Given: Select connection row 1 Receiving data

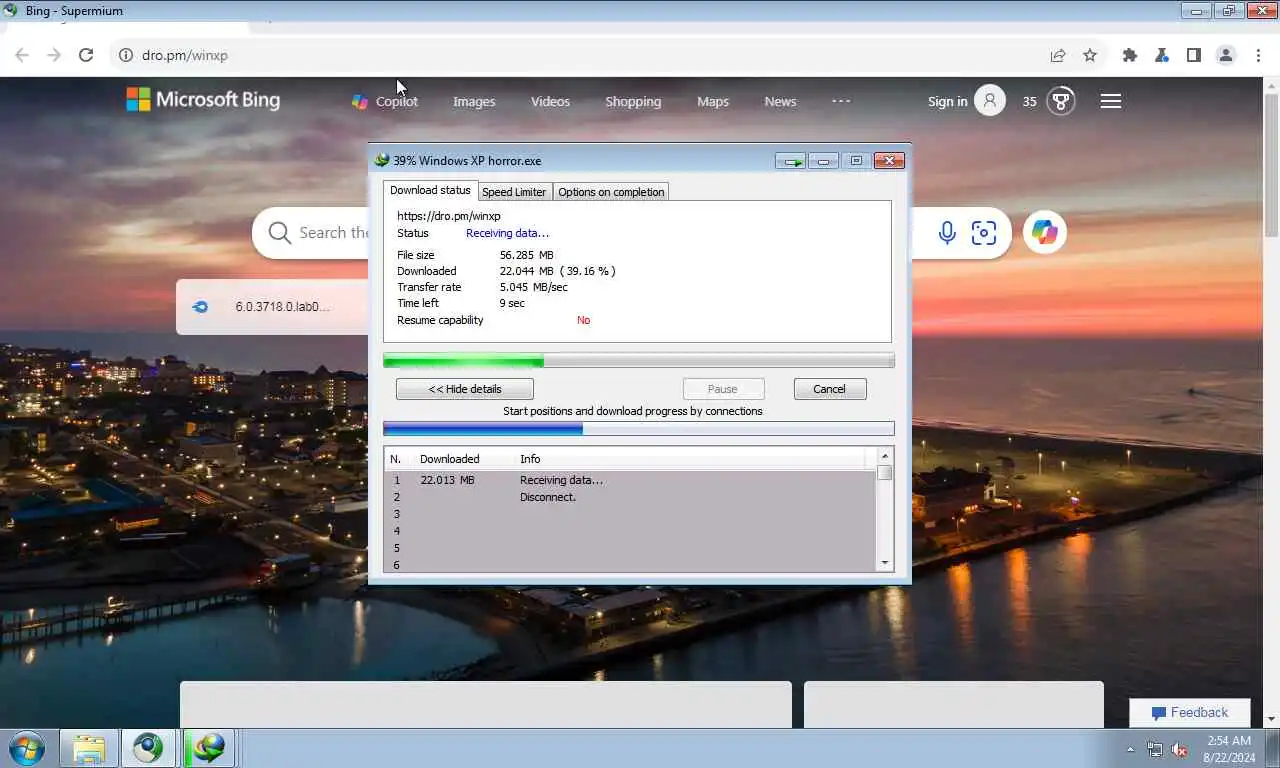Looking at the screenshot, I should (x=631, y=480).
